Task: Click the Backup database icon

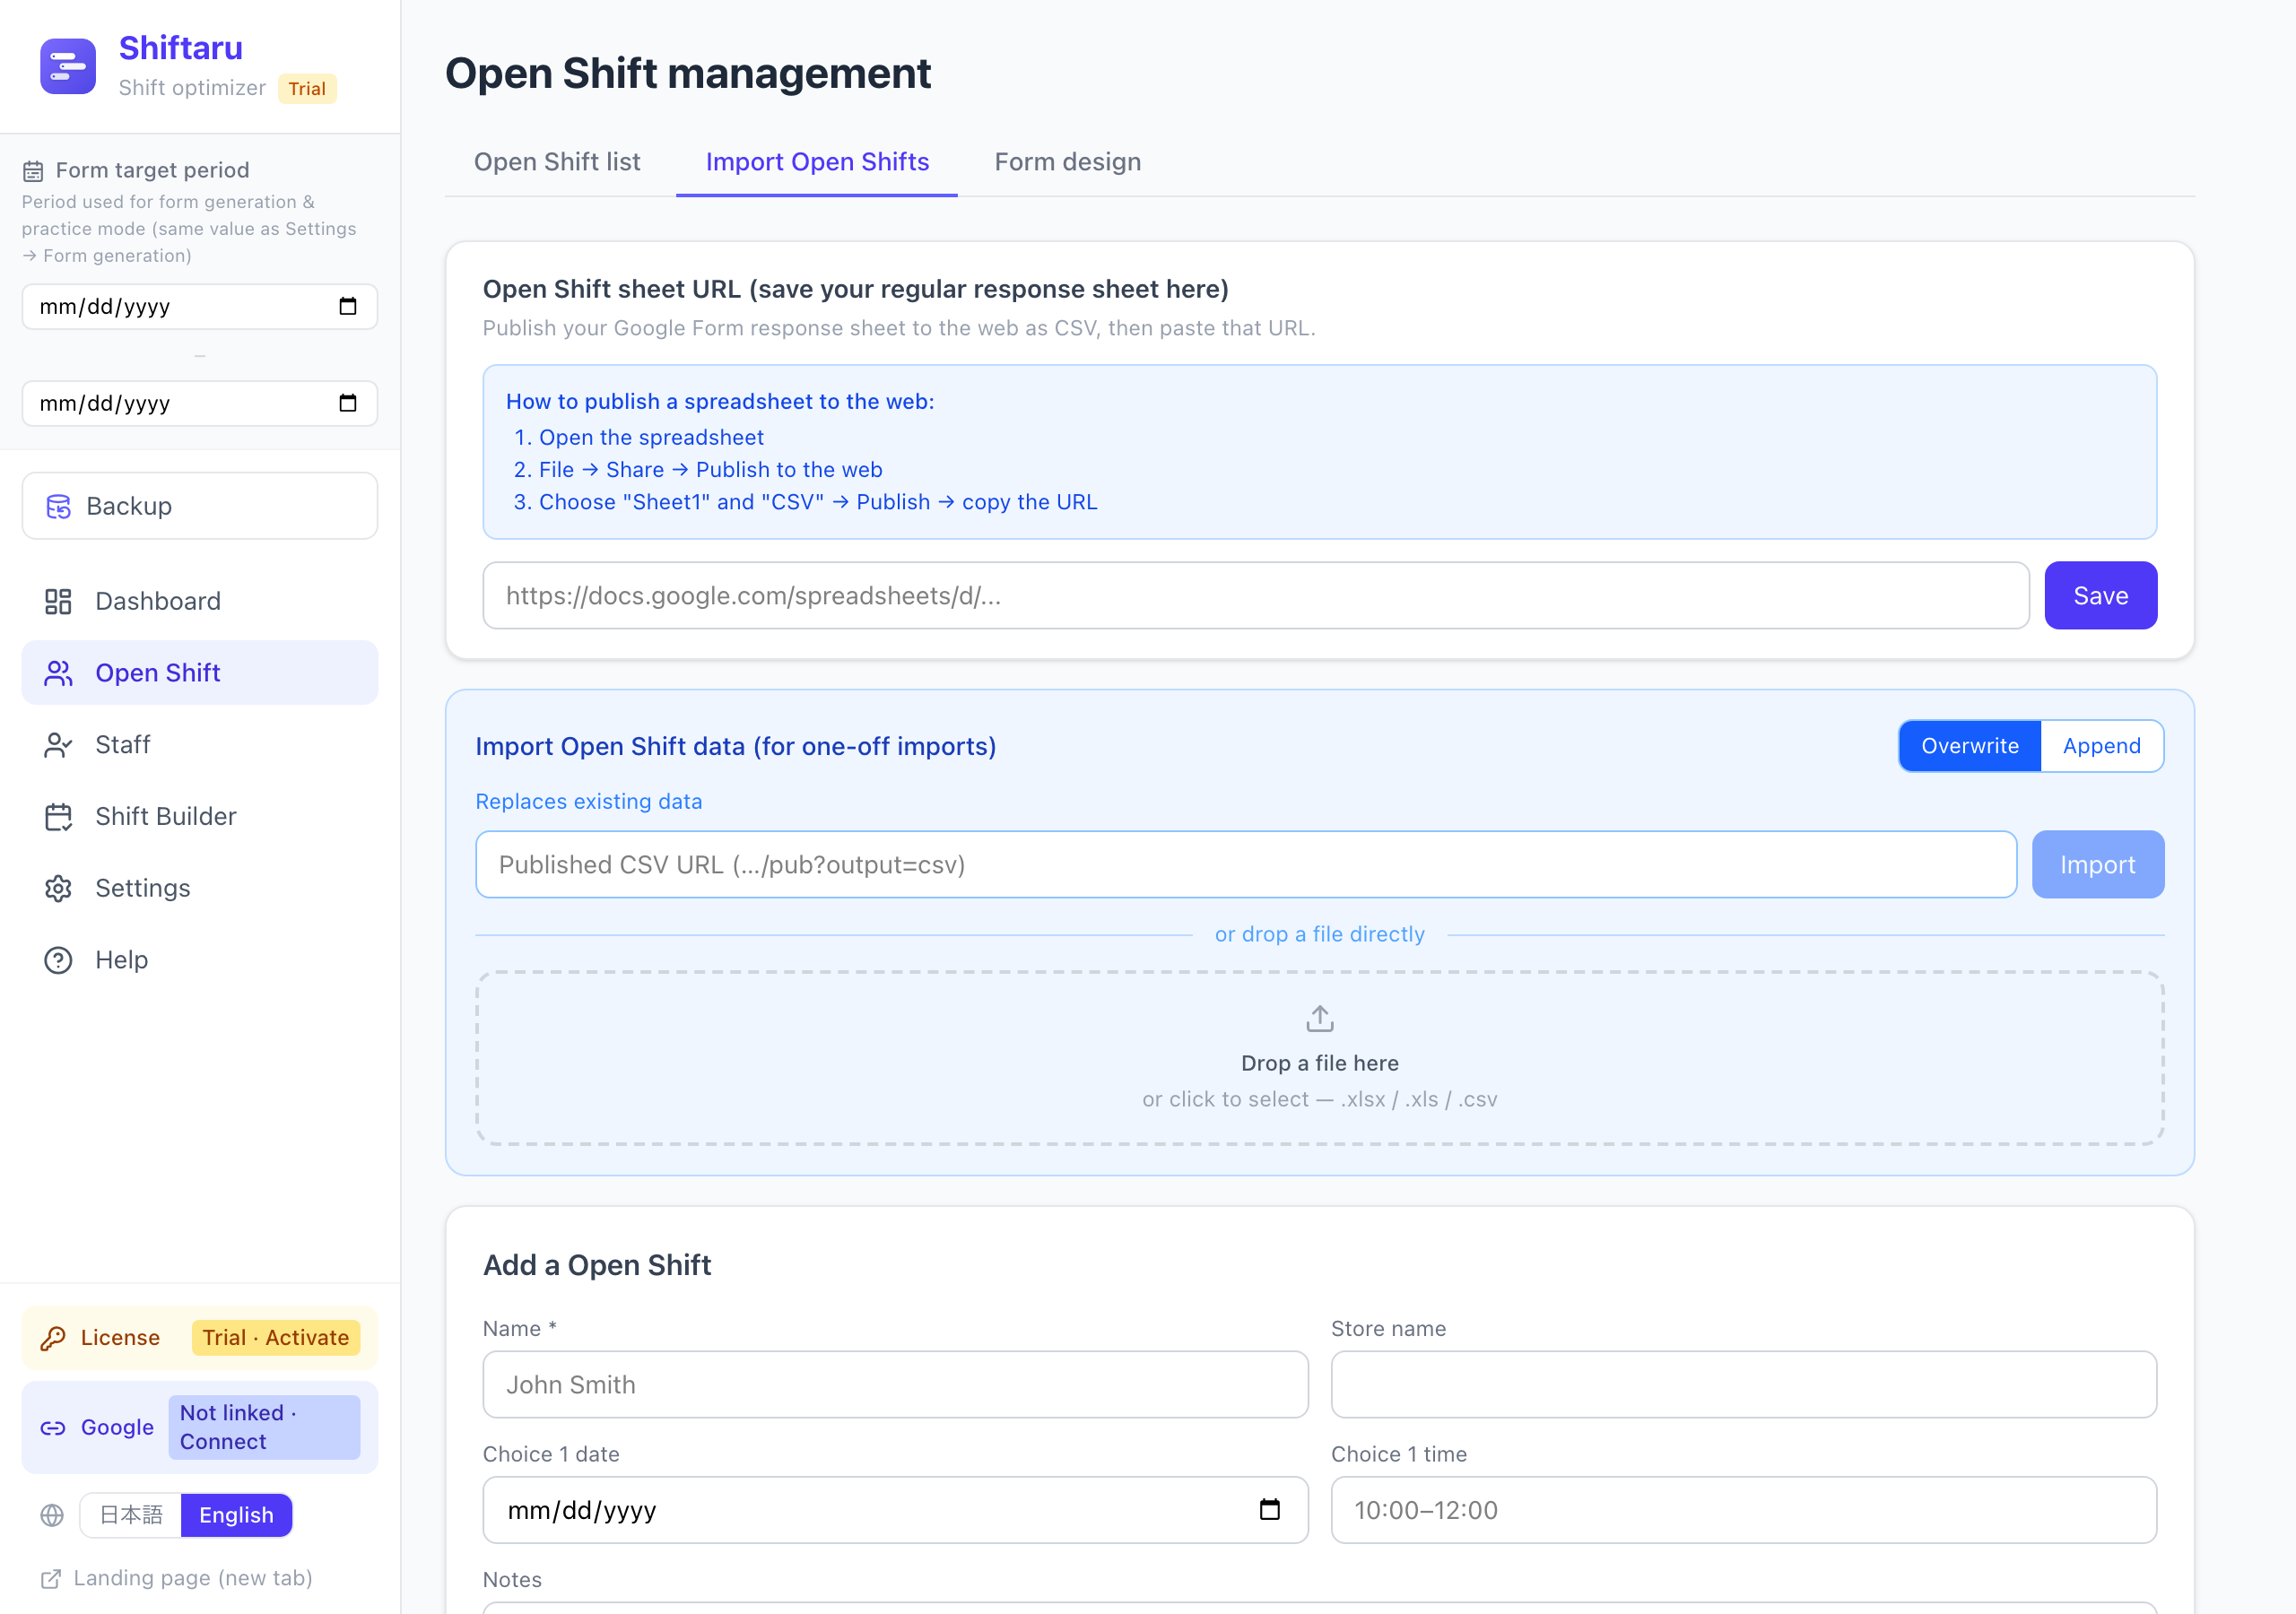Action: (59, 507)
